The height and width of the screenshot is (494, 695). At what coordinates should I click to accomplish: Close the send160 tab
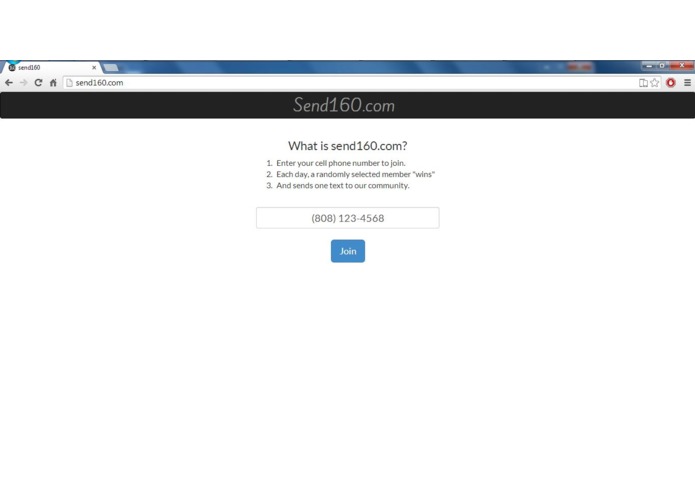[94, 68]
